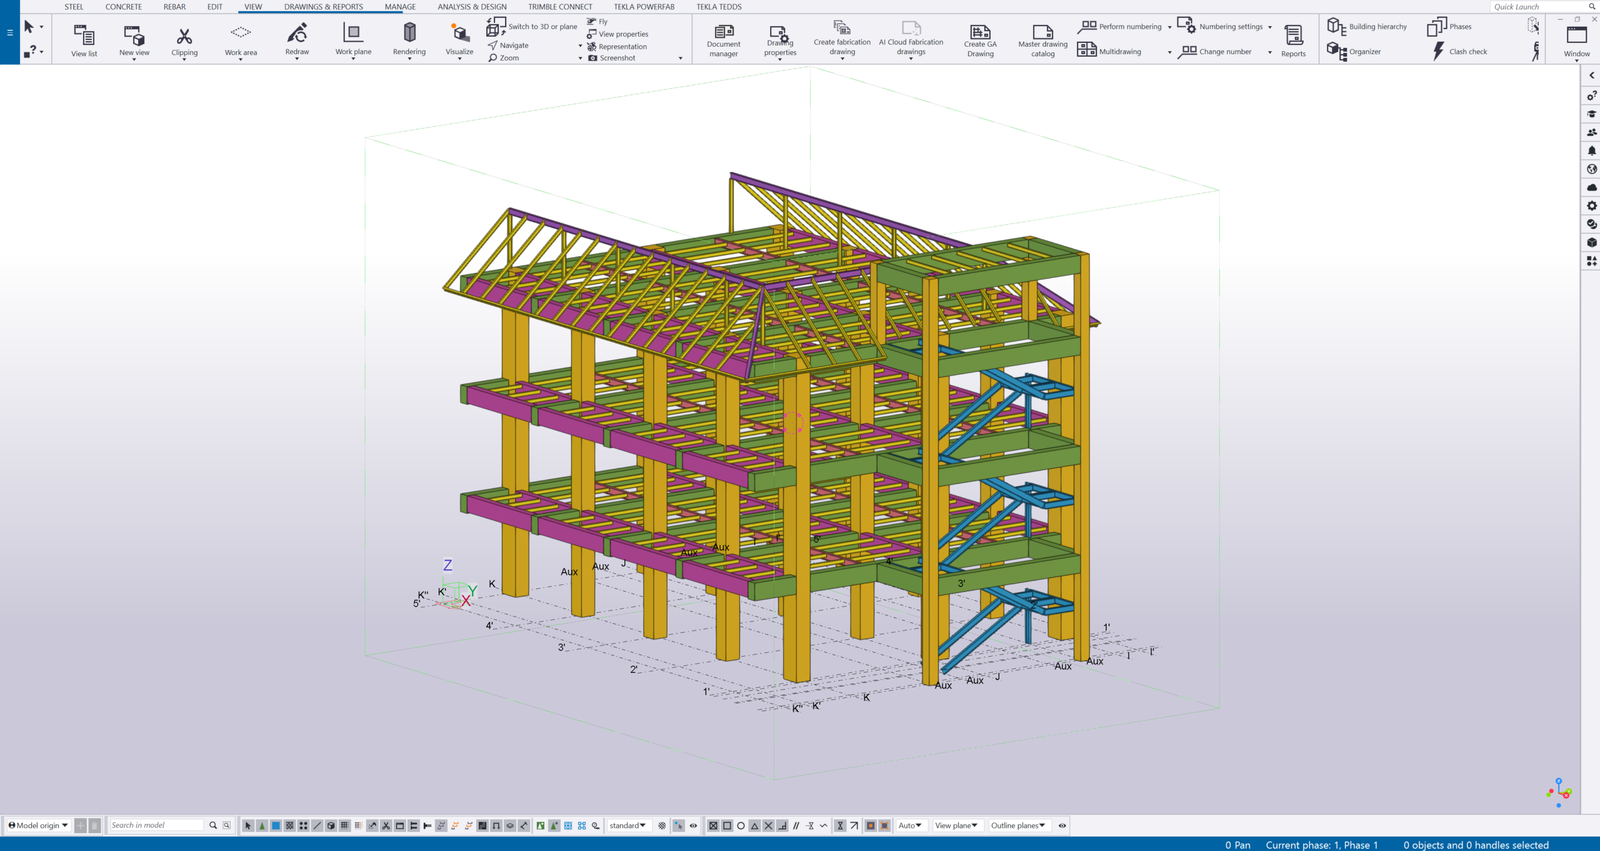Click Switch to 3D or plane

point(533,26)
